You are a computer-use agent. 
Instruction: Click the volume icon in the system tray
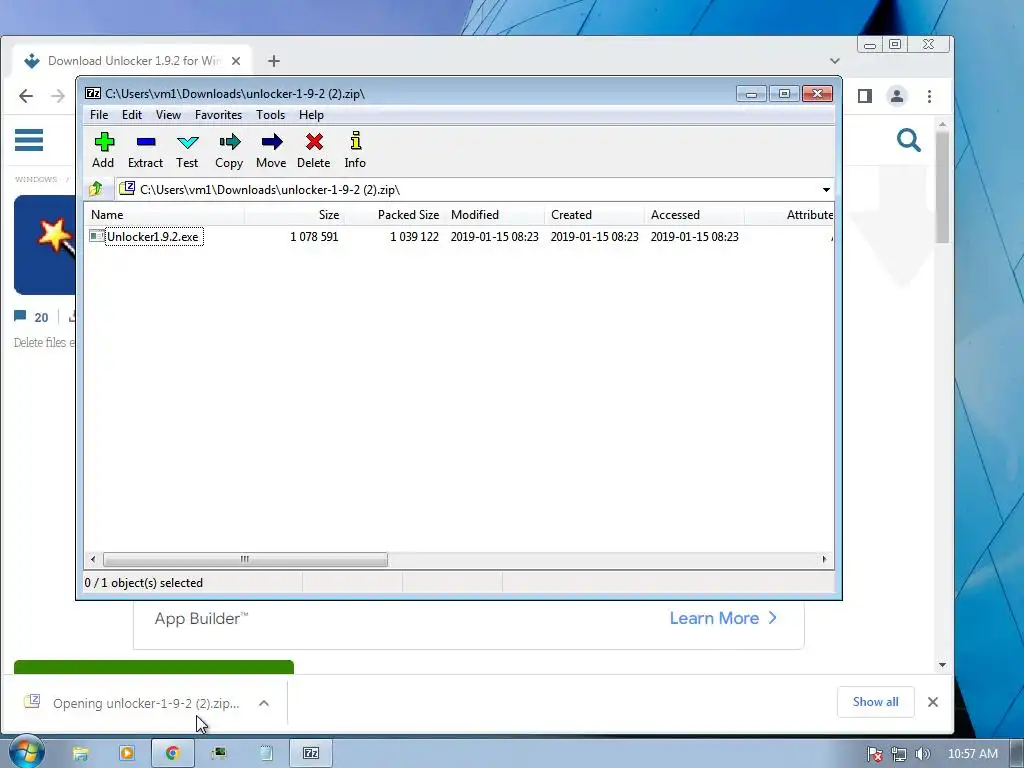[923, 754]
